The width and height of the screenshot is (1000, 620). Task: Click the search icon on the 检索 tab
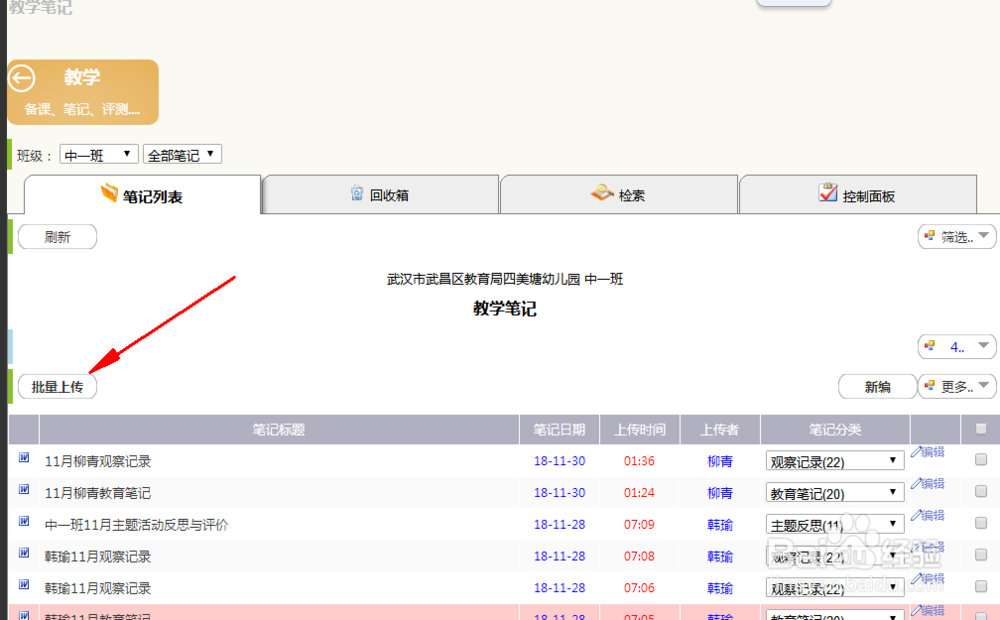click(x=601, y=193)
